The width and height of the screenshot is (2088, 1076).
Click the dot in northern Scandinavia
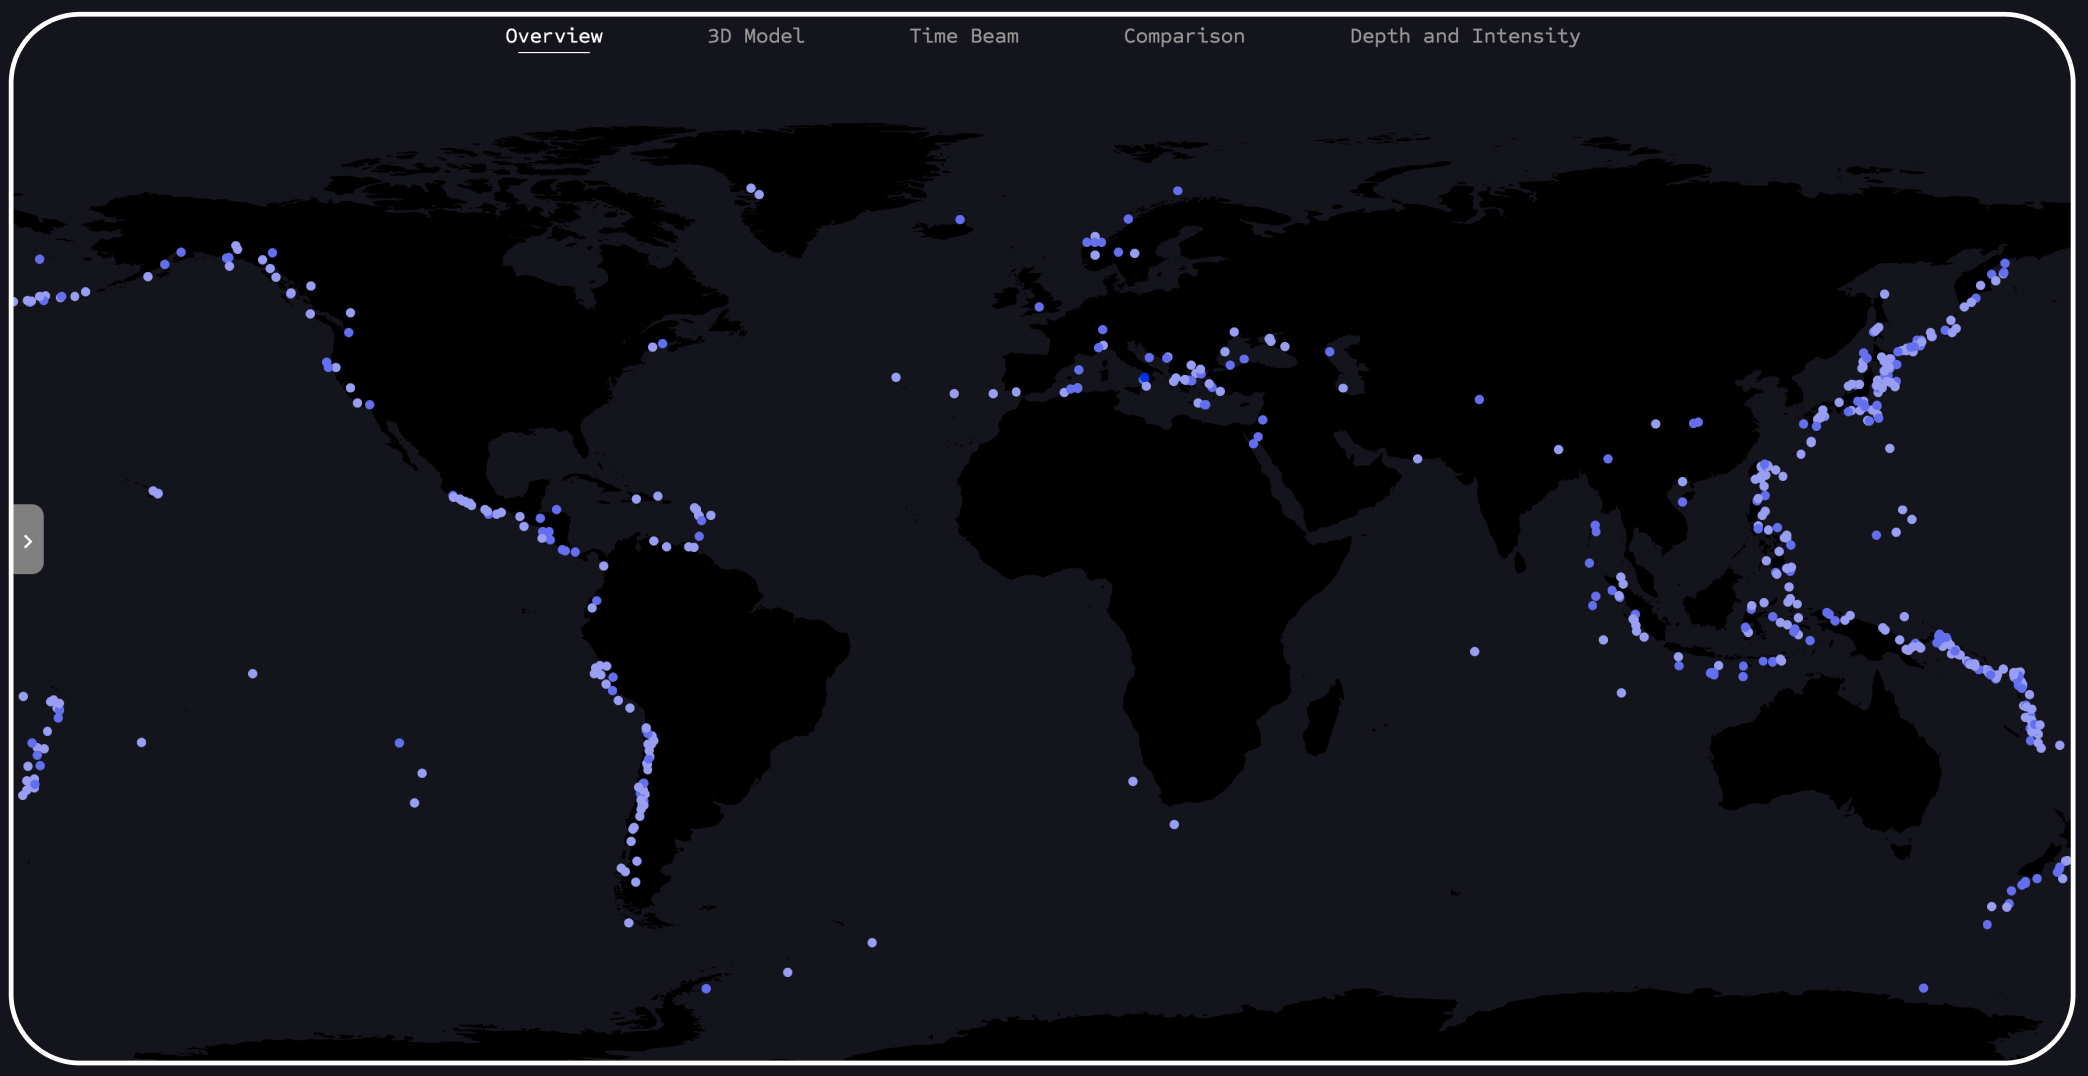(x=1128, y=219)
